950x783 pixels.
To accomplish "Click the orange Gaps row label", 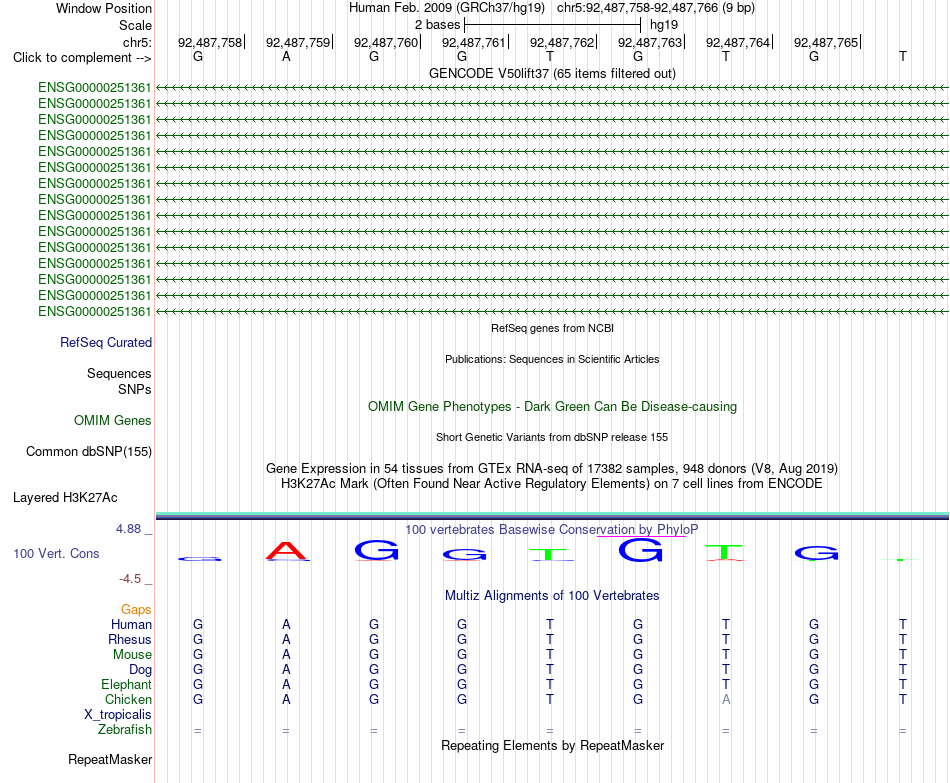I will click(136, 610).
